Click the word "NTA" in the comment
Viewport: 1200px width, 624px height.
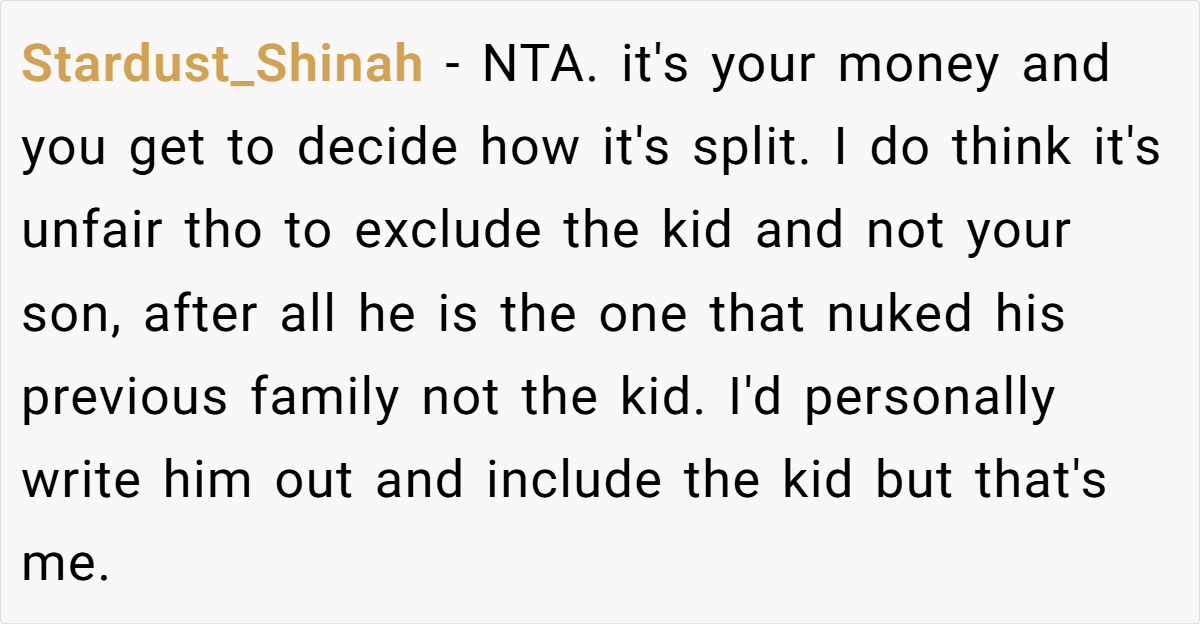(x=539, y=65)
